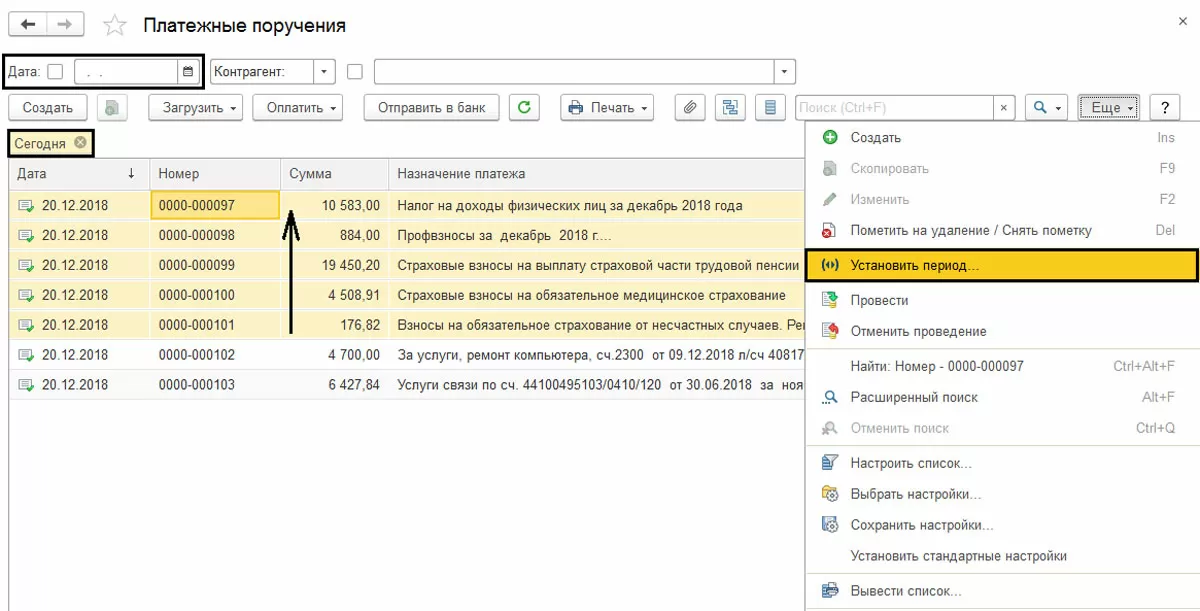Image resolution: width=1200 pixels, height=611 pixels.
Task: Choose Установить стандартные настройки
Action: (1002, 556)
